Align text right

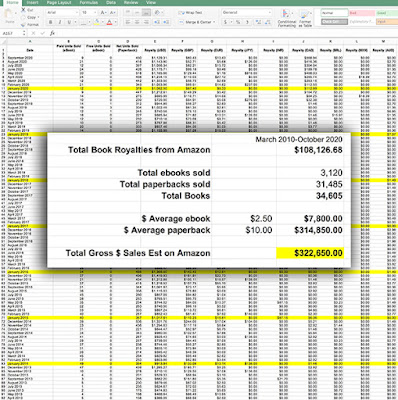[x=146, y=22]
